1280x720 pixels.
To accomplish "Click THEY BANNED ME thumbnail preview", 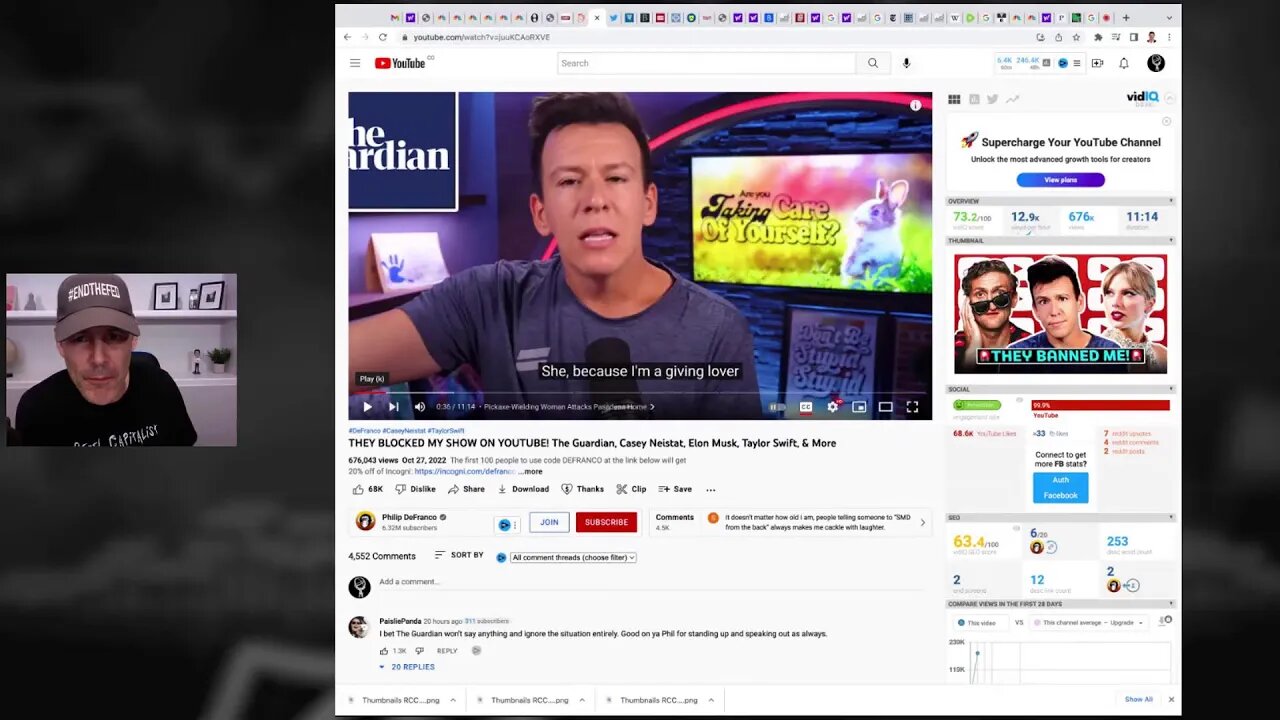I will point(1060,313).
